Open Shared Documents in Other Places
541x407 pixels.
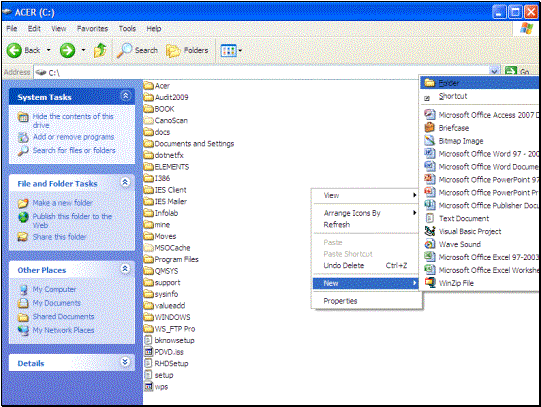pyautogui.click(x=63, y=317)
